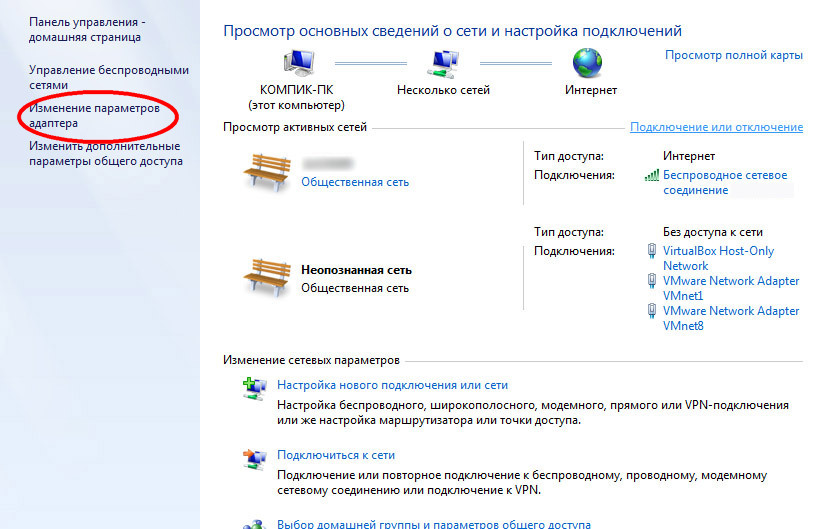Click the icon beside Настройка нового подключения

tap(255, 388)
